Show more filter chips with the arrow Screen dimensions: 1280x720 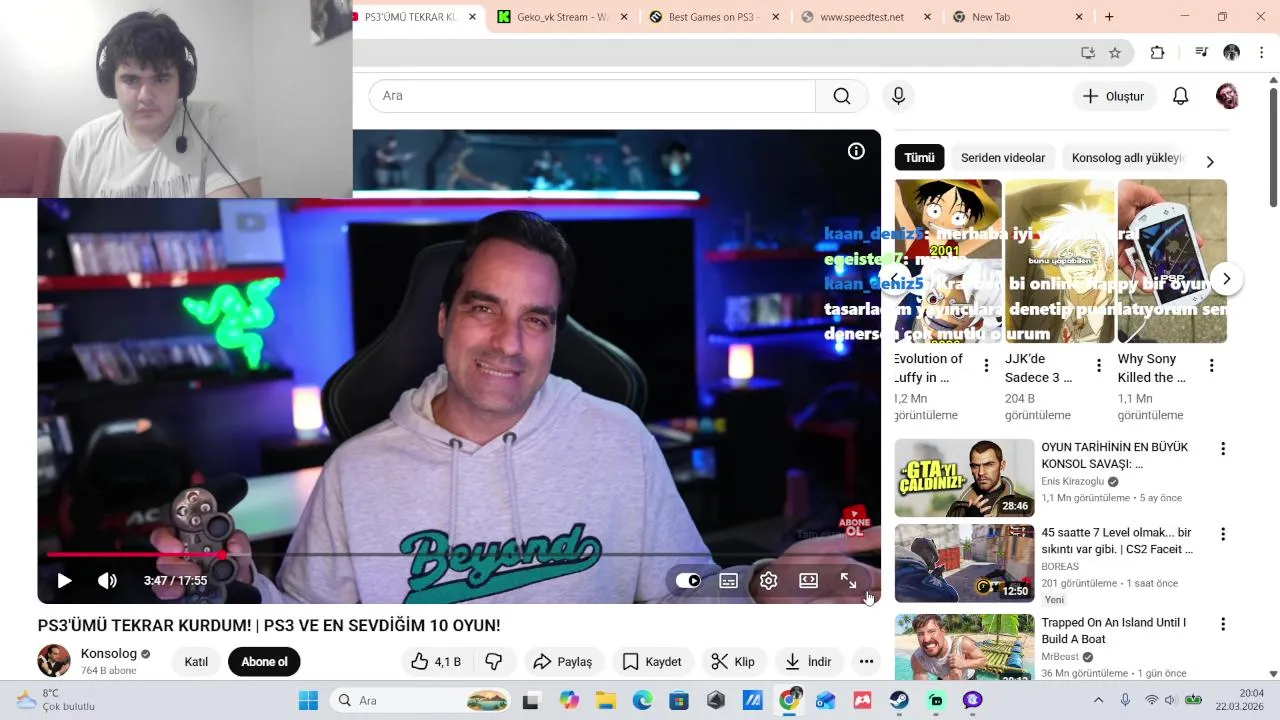[x=1210, y=161]
